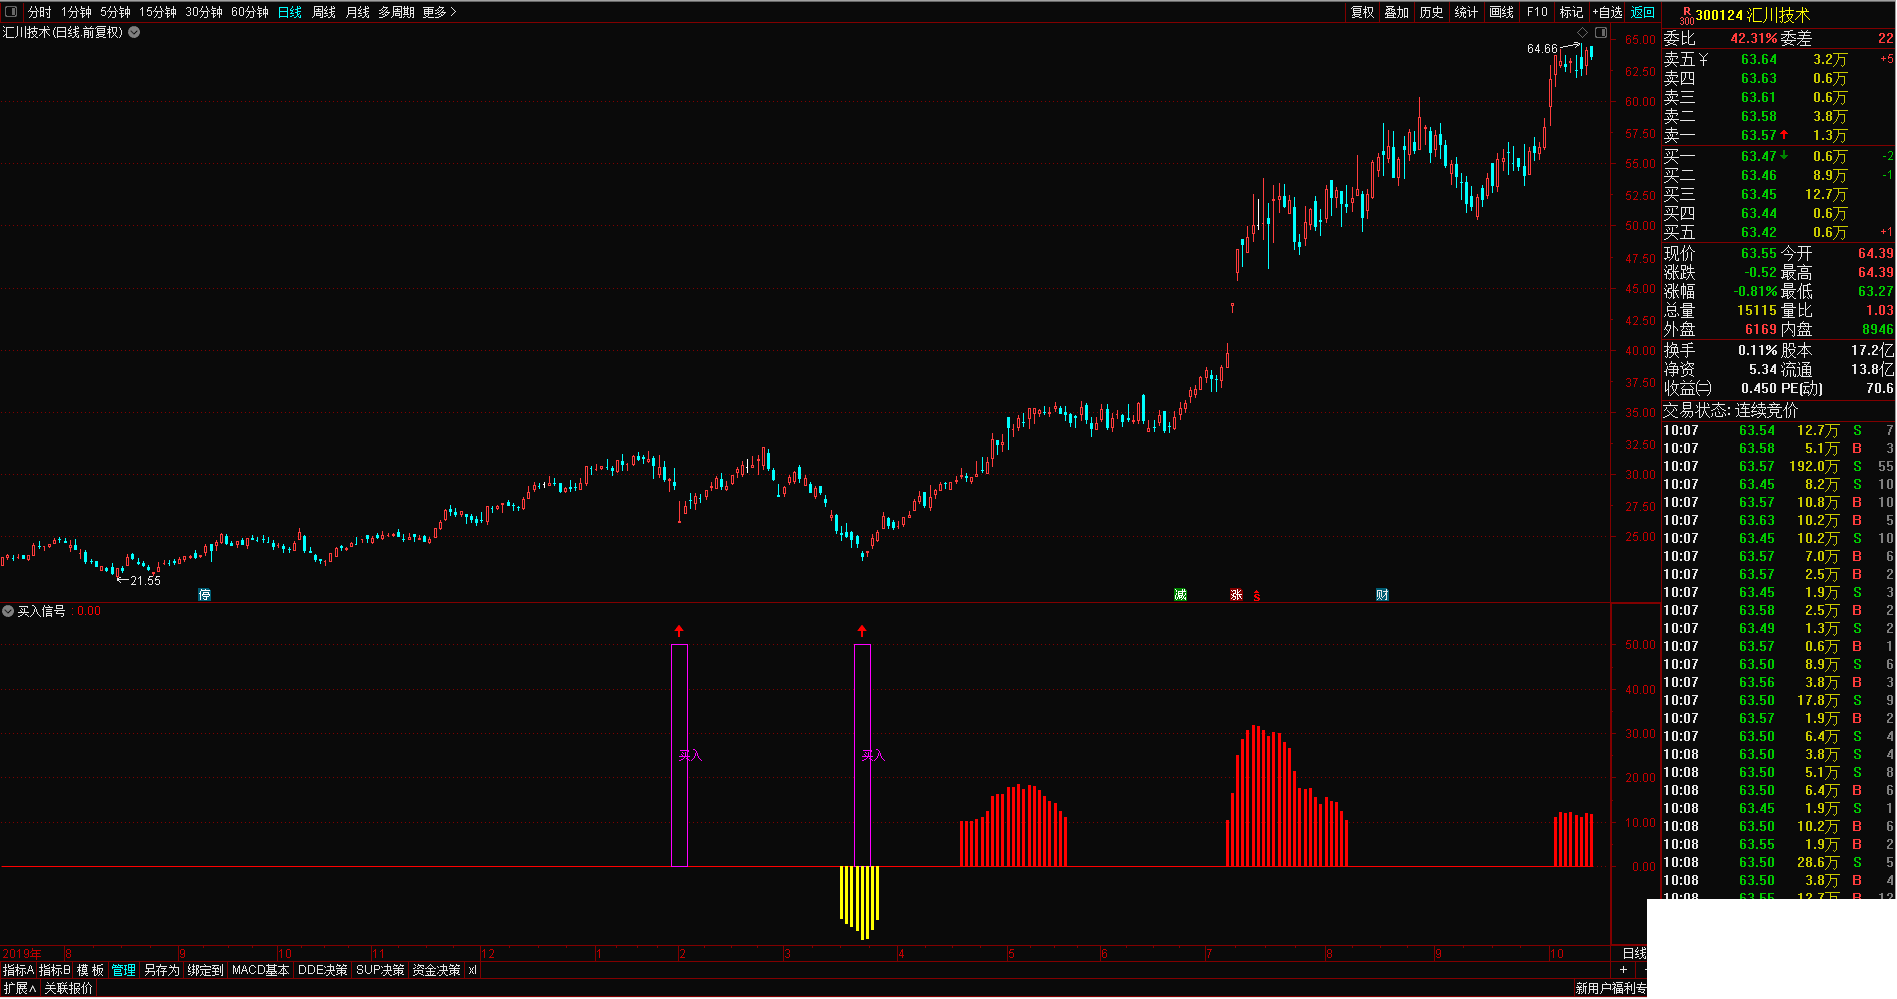Switch to 5分钟 chart period
The image size is (1897, 999).
[x=115, y=12]
